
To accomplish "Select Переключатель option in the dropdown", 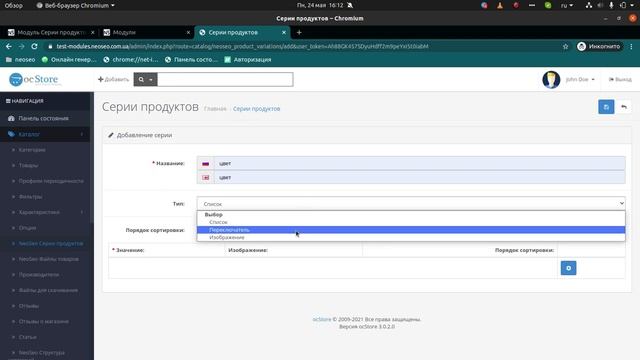I will pyautogui.click(x=411, y=230).
